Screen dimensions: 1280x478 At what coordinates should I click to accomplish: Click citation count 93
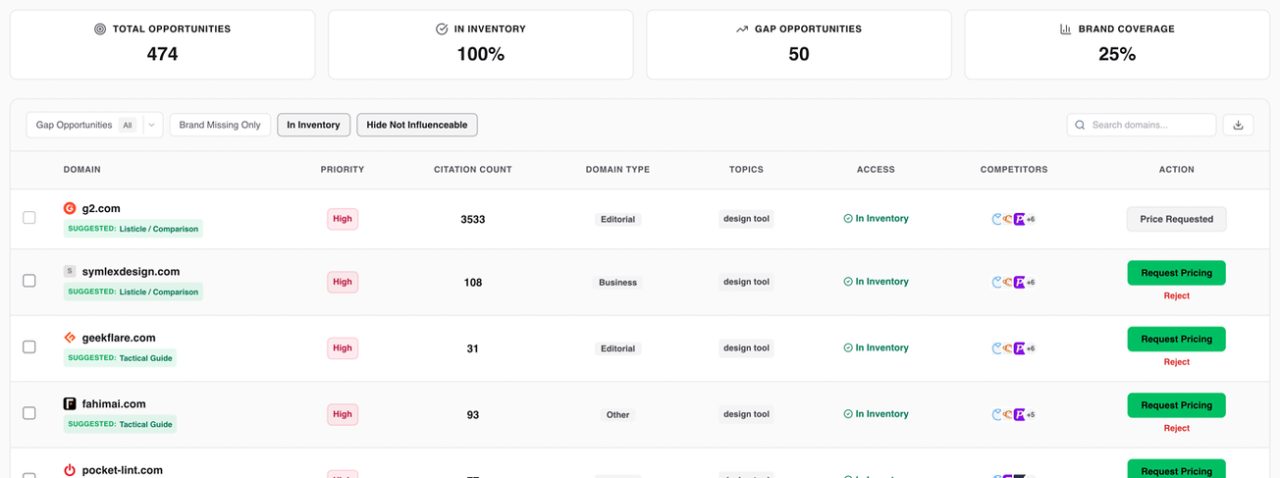[473, 414]
